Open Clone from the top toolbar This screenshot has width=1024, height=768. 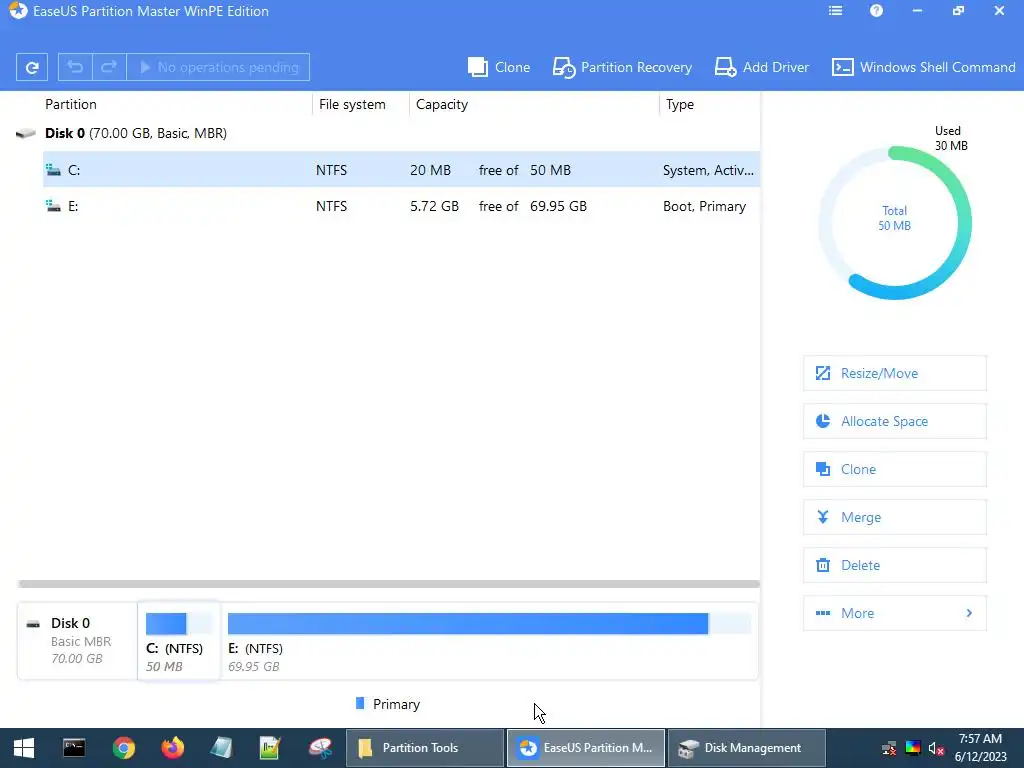point(499,67)
